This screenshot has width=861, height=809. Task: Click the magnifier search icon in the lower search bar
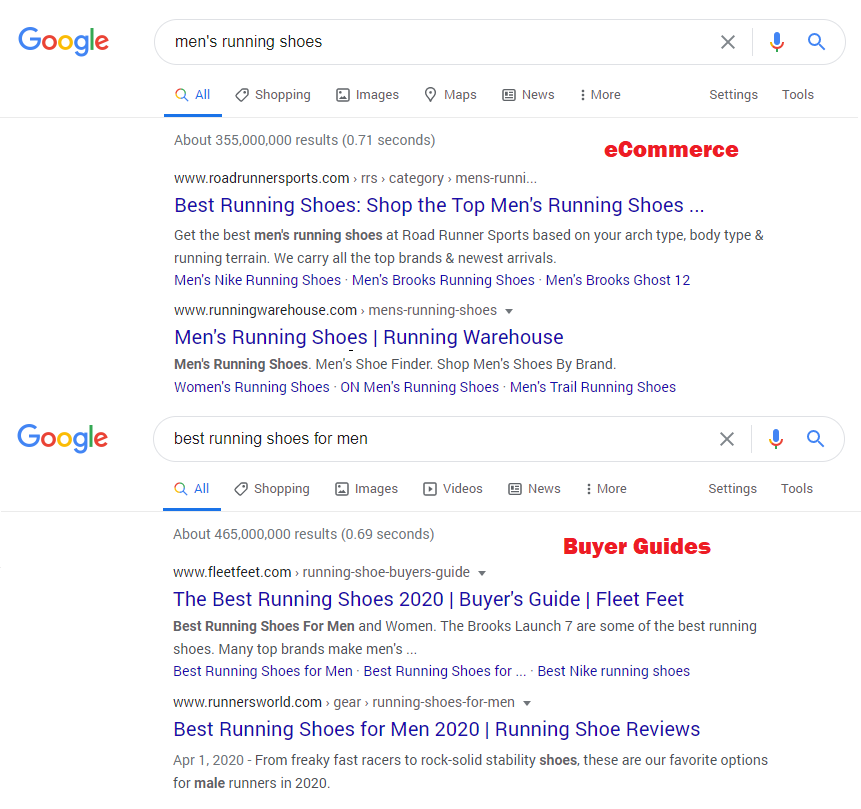point(815,439)
